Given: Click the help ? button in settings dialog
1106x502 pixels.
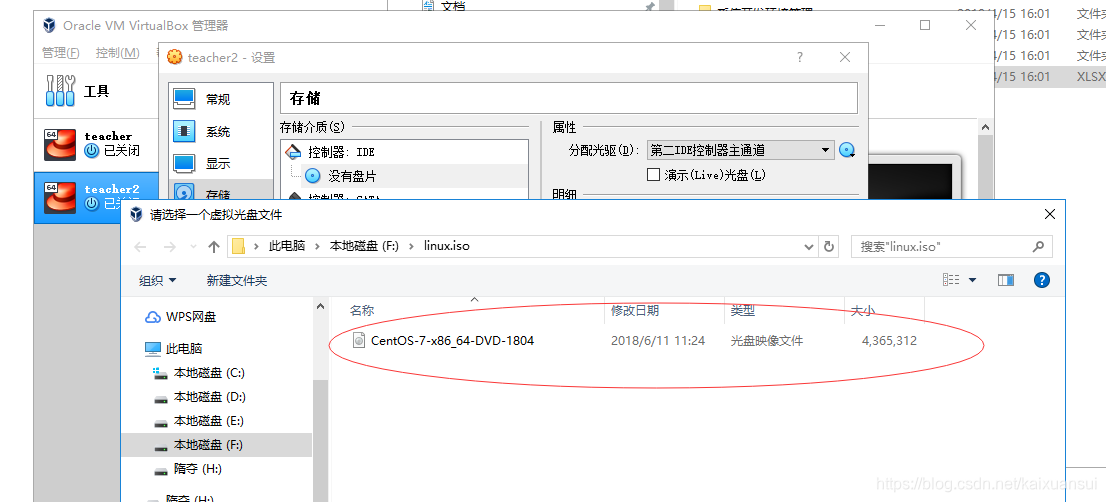Looking at the screenshot, I should coord(799,58).
